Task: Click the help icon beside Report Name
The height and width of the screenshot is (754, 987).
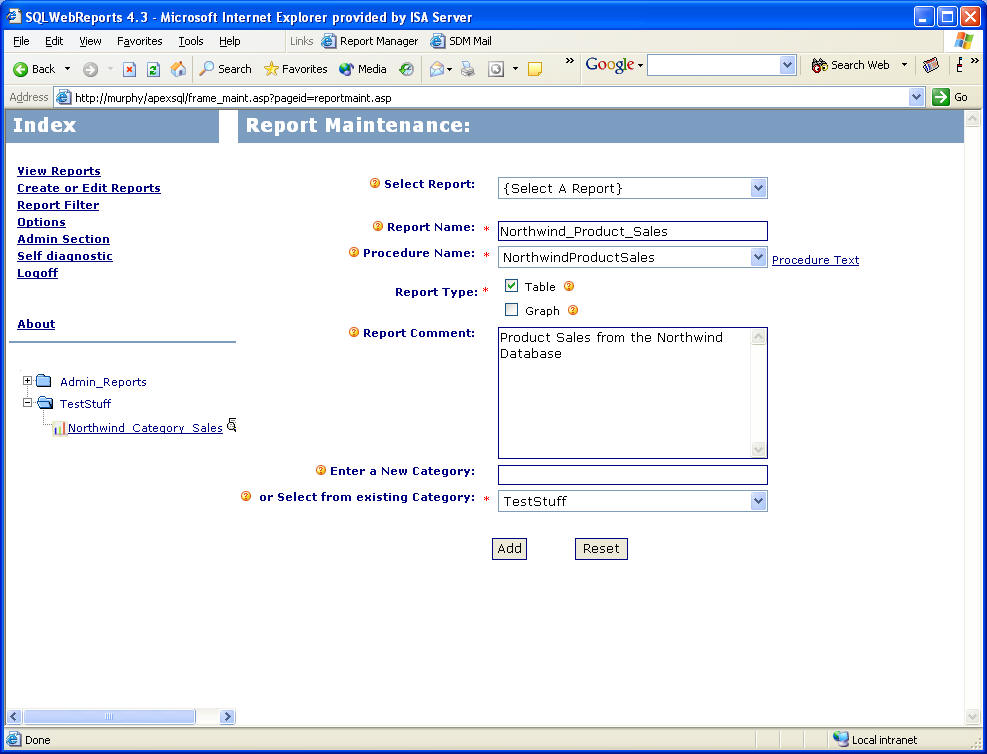Action: pos(378,226)
